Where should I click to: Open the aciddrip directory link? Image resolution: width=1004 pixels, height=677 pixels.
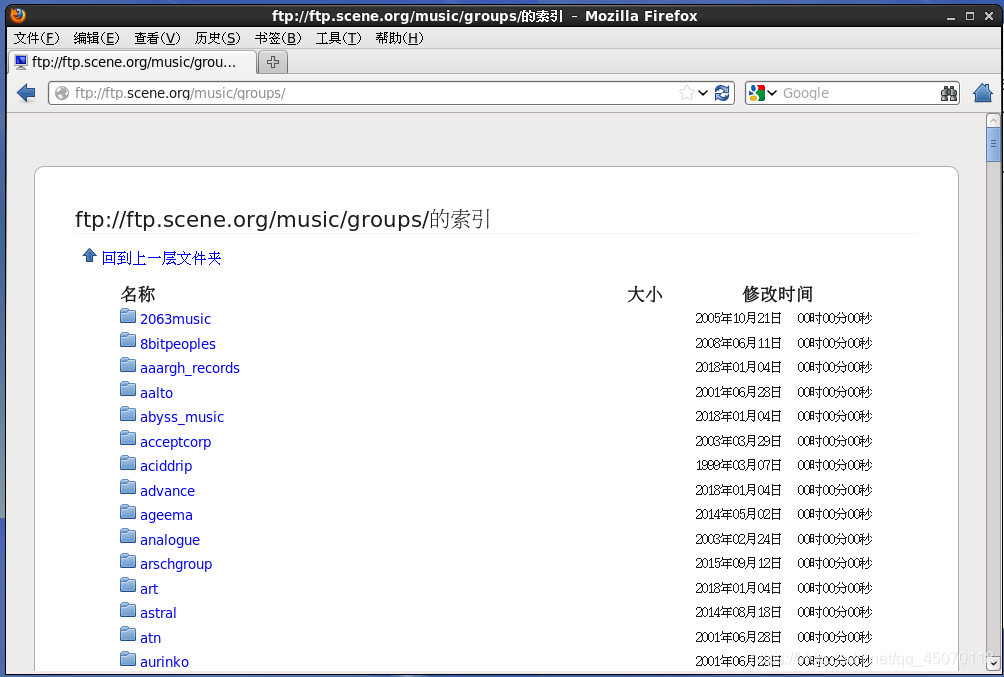coord(166,466)
